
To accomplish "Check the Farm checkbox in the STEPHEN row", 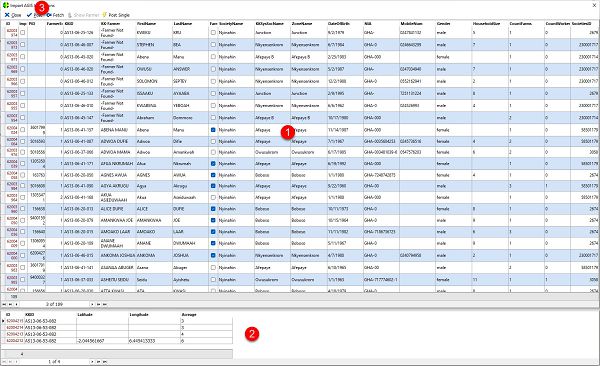I will [213, 45].
